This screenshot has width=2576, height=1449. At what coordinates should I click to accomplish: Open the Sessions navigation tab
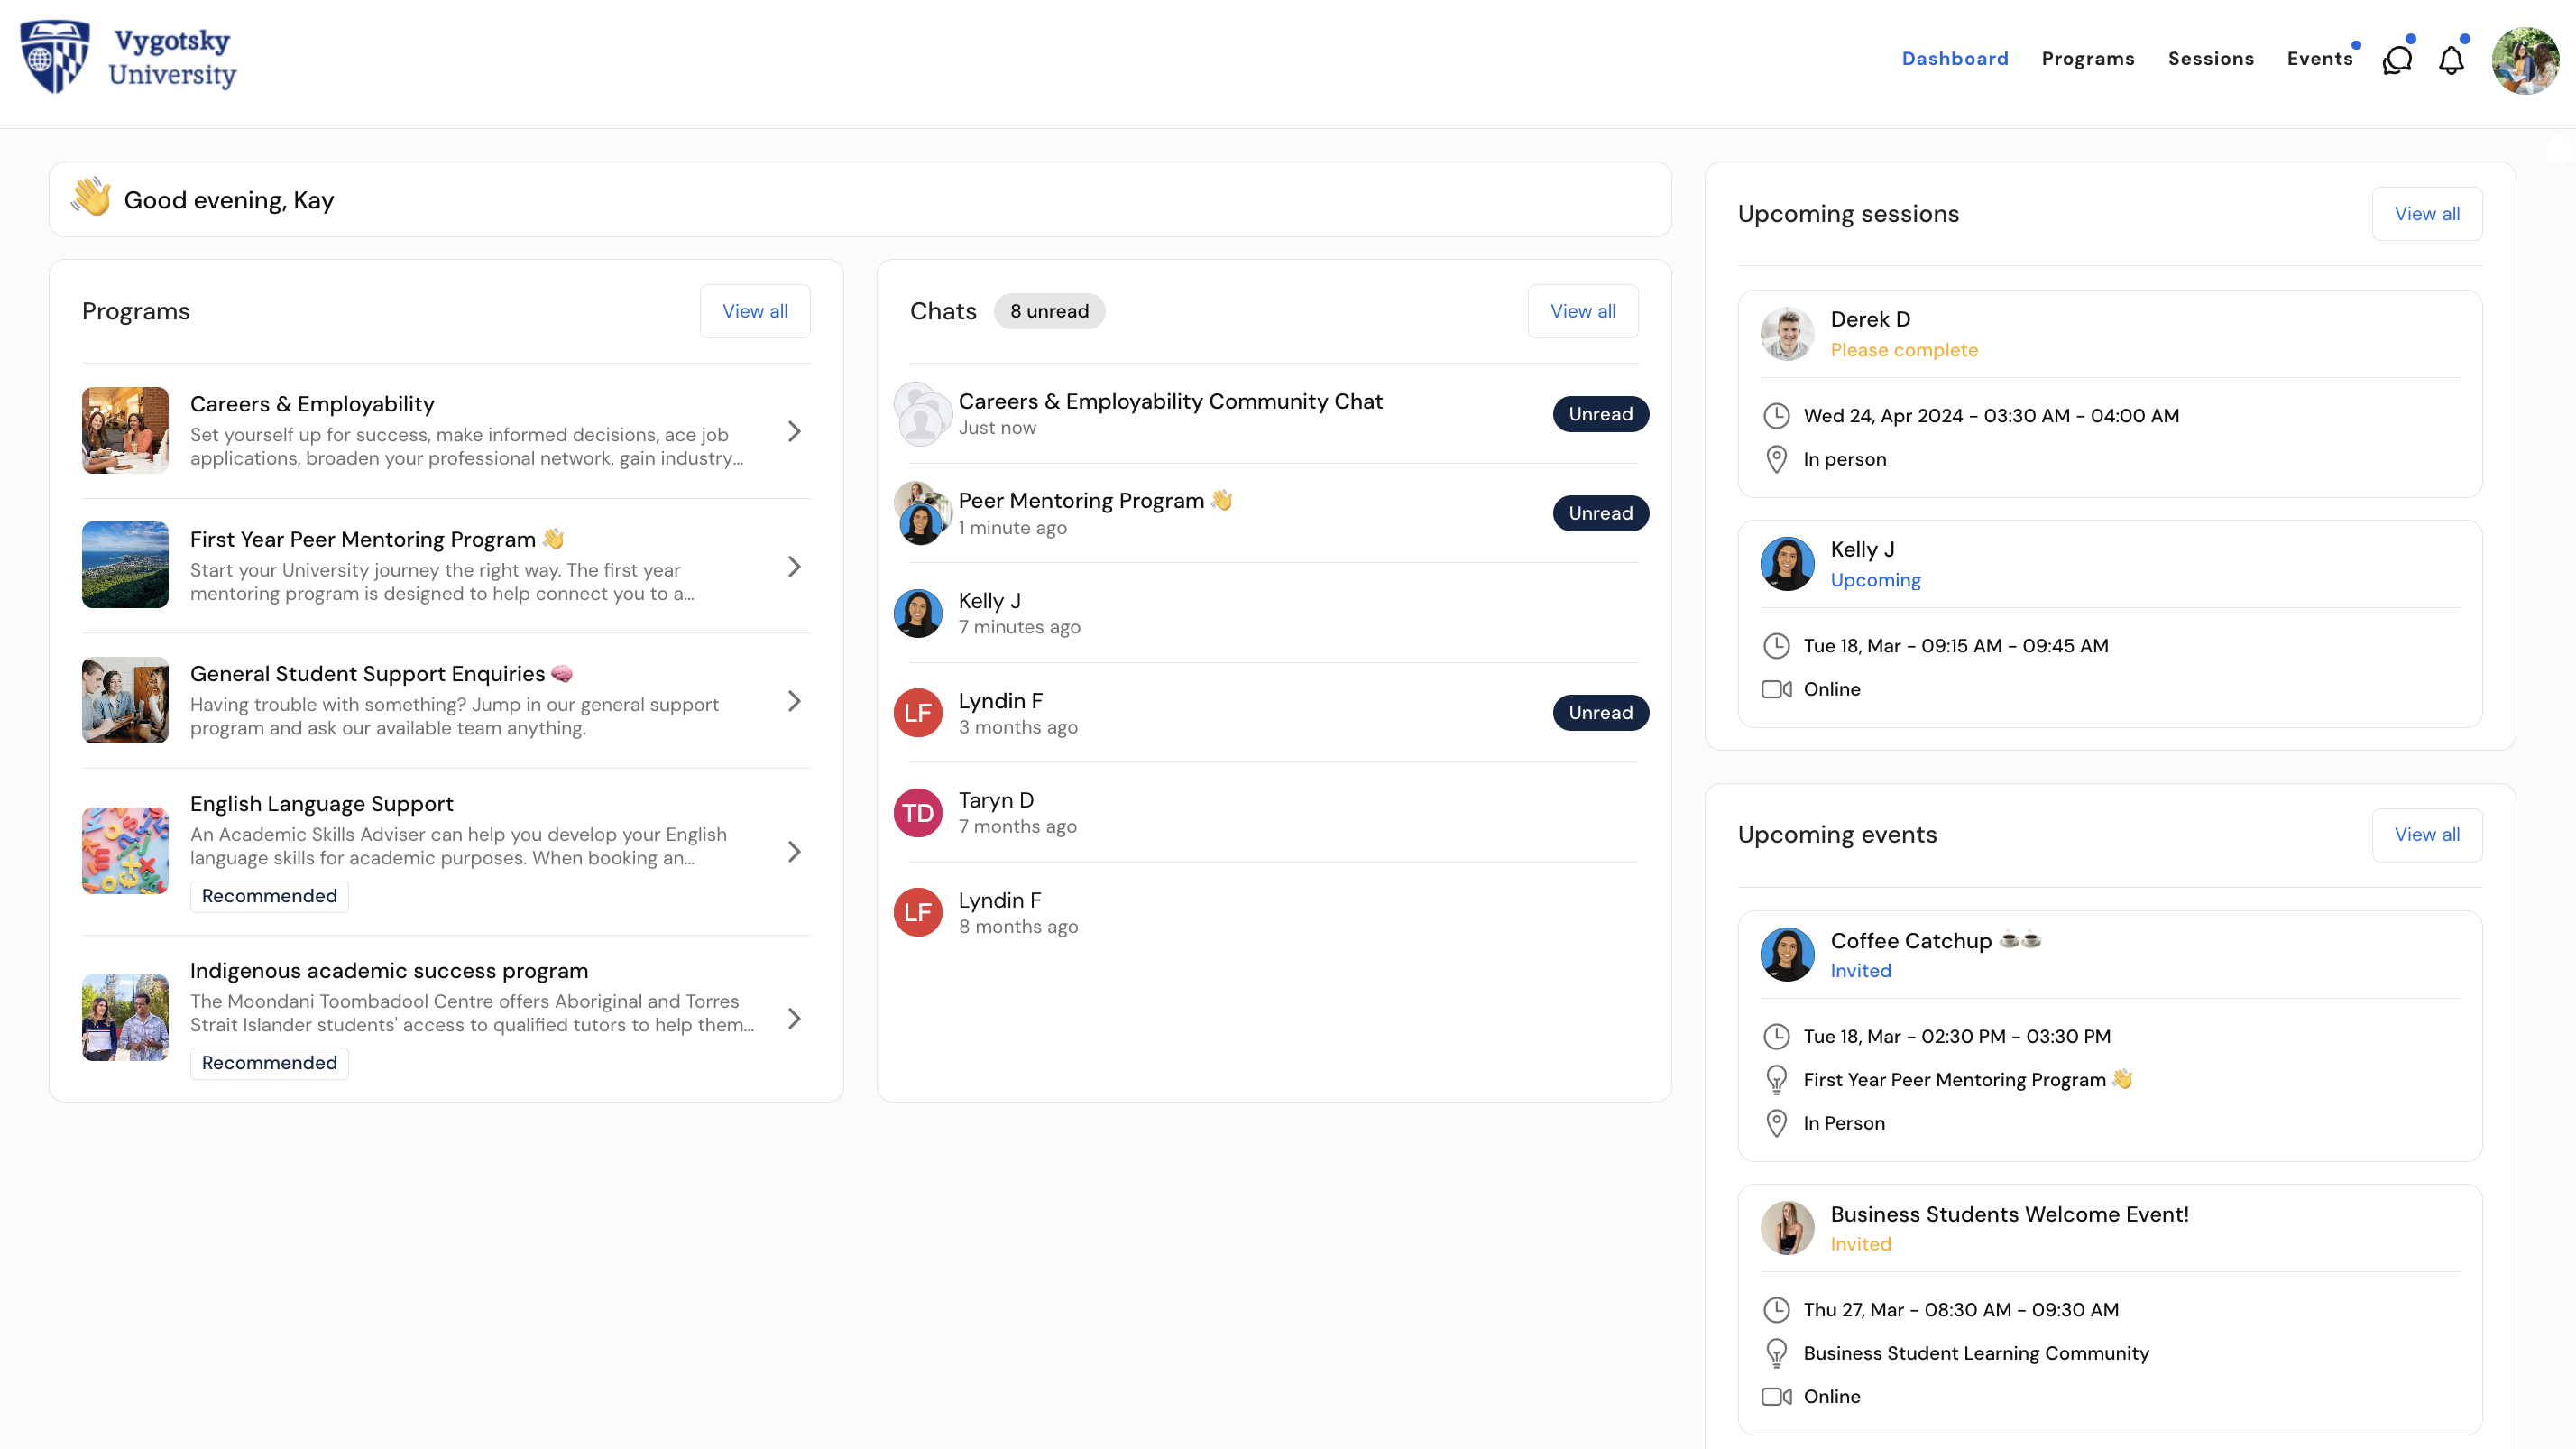(2211, 59)
